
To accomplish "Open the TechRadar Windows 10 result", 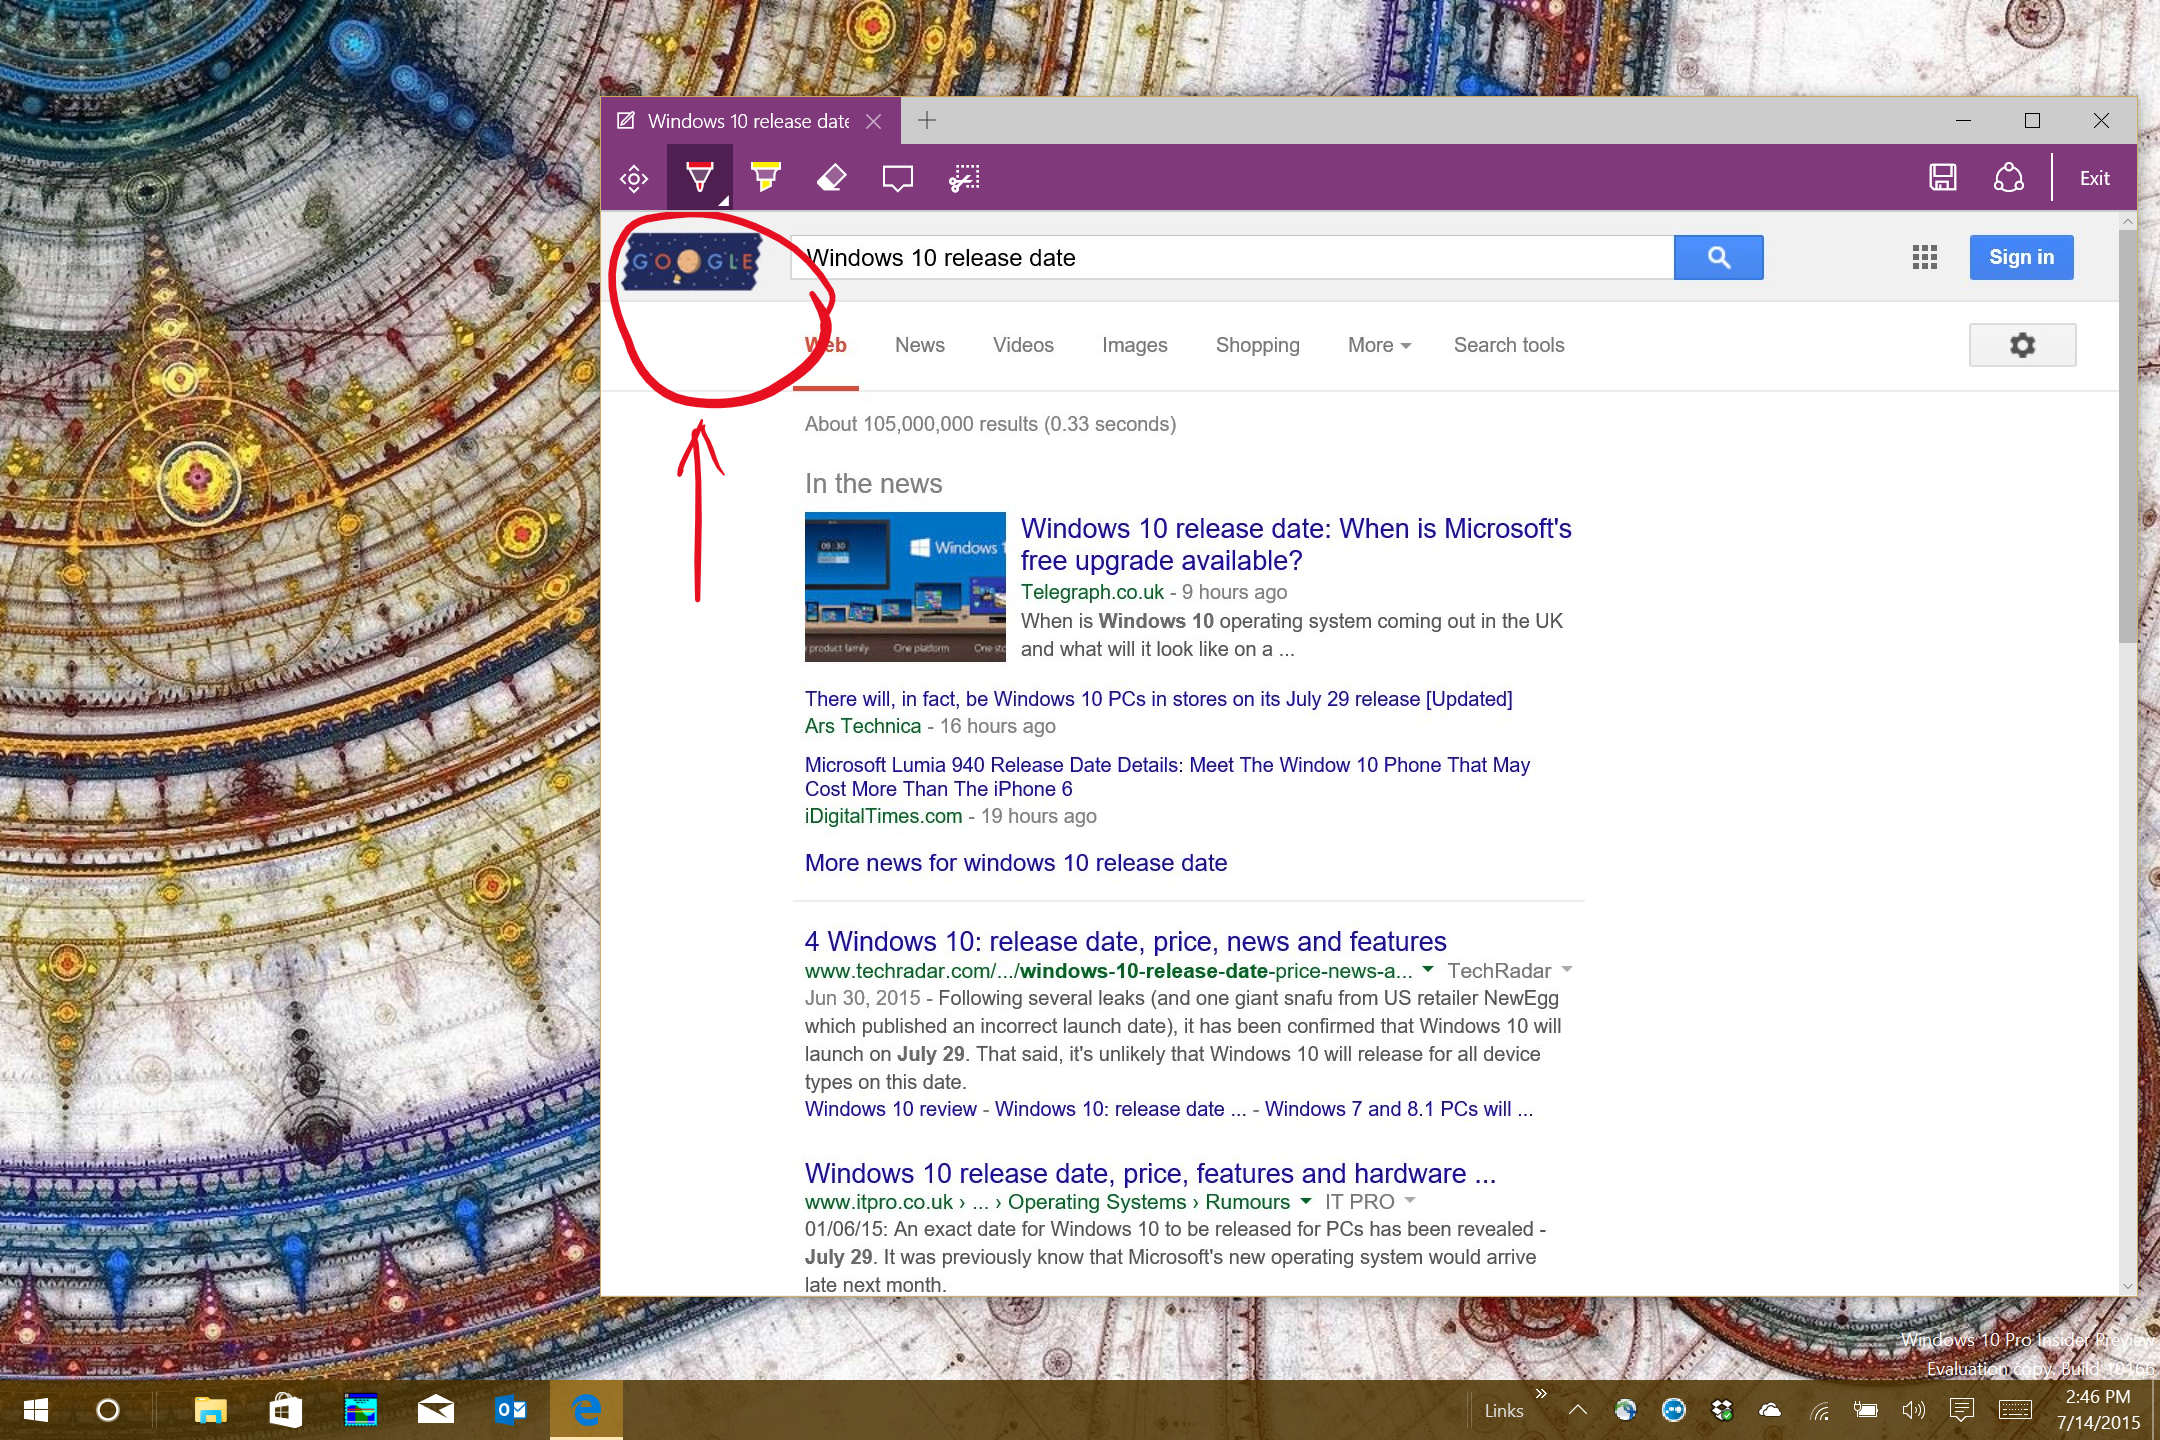I will click(x=1125, y=941).
